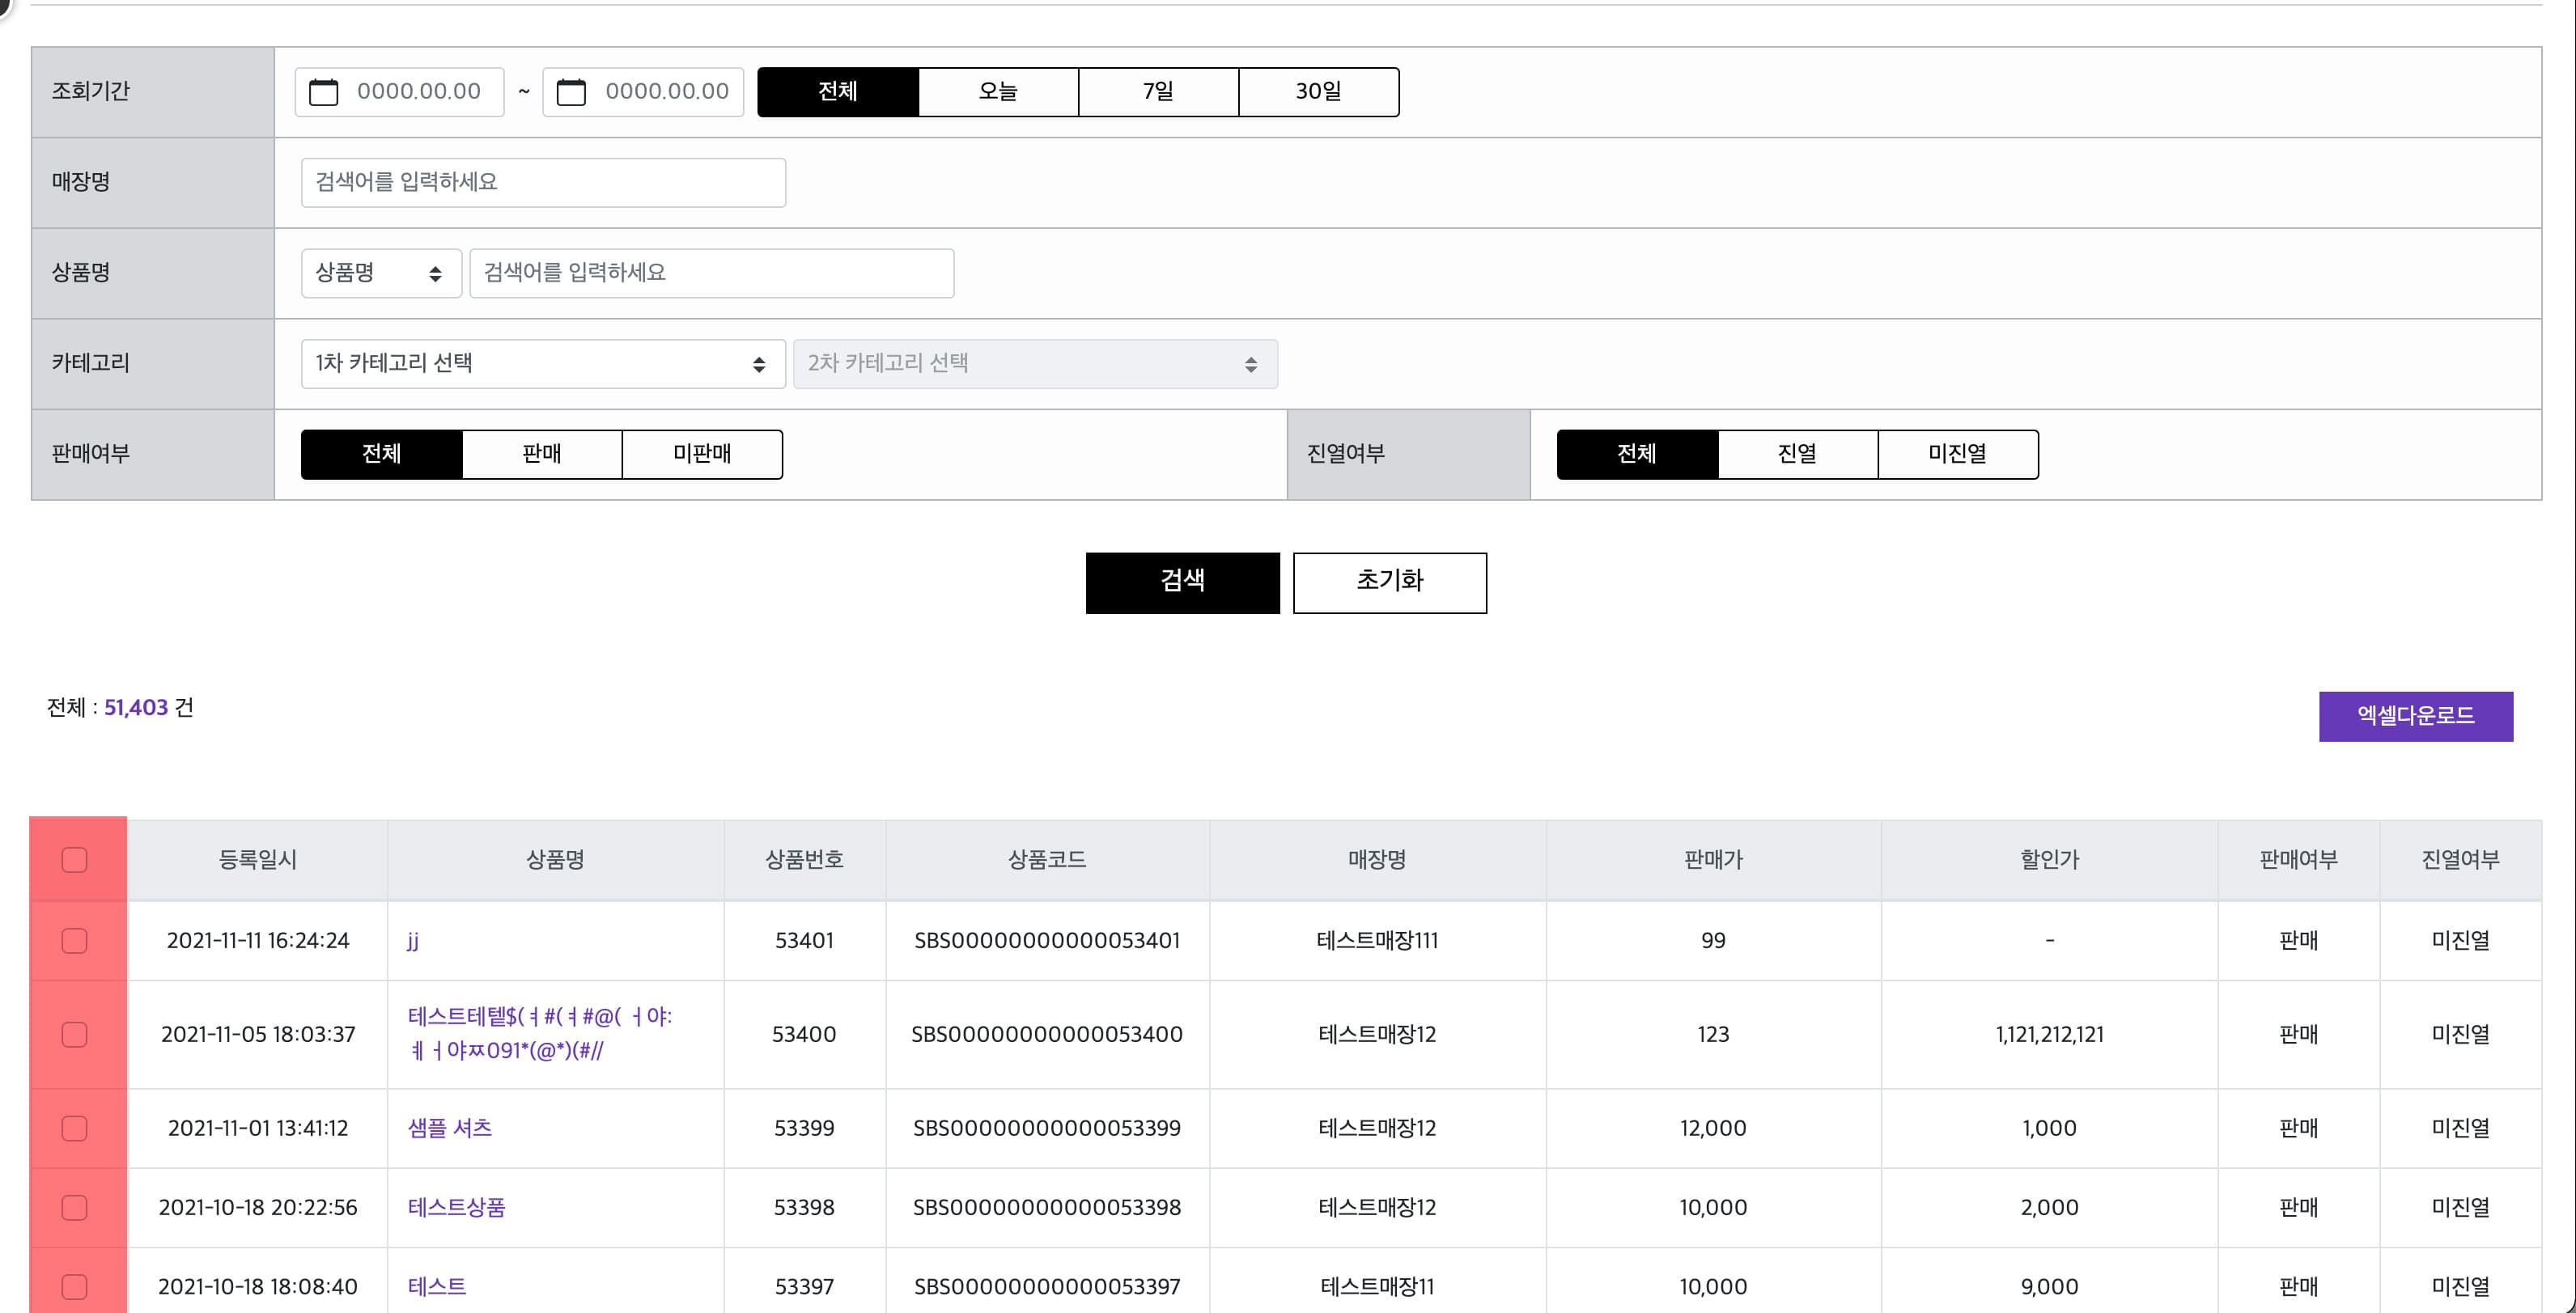Image resolution: width=2576 pixels, height=1313 pixels.
Task: Click the 엑셀다운로드 download button
Action: [2416, 716]
